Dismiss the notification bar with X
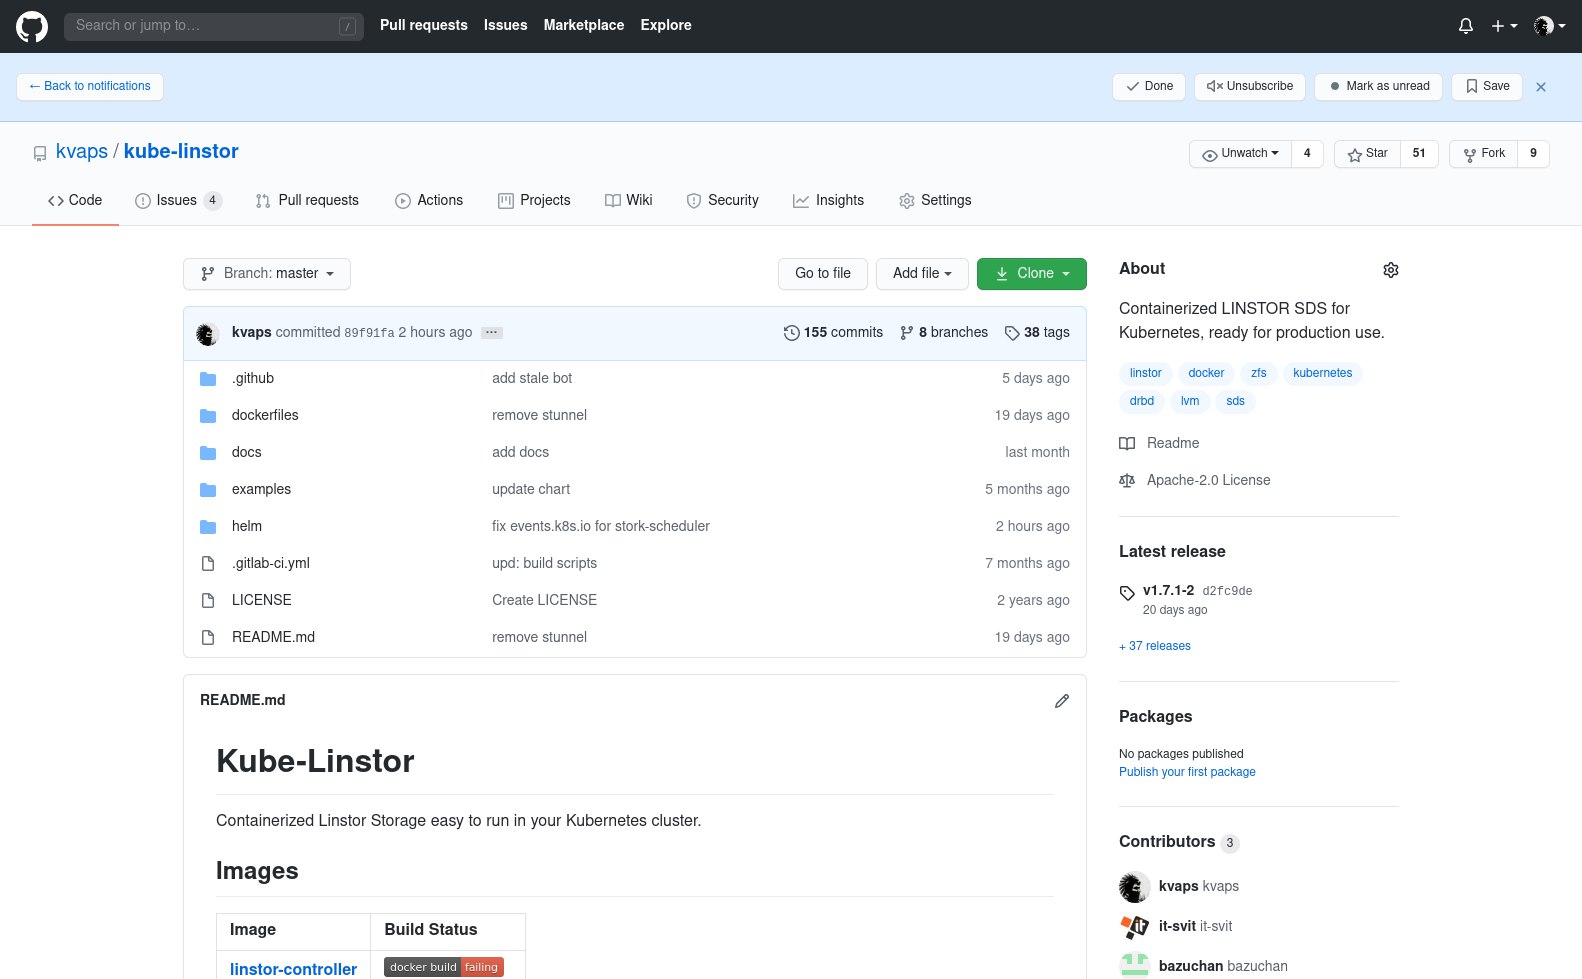The image size is (1582, 979). point(1541,87)
